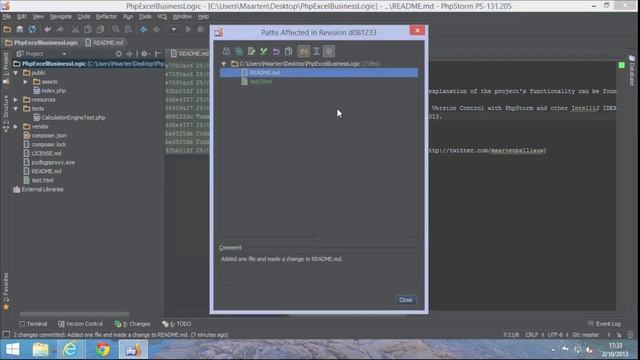
Task: Click the Paste icon in main toolbar
Action: [100, 29]
